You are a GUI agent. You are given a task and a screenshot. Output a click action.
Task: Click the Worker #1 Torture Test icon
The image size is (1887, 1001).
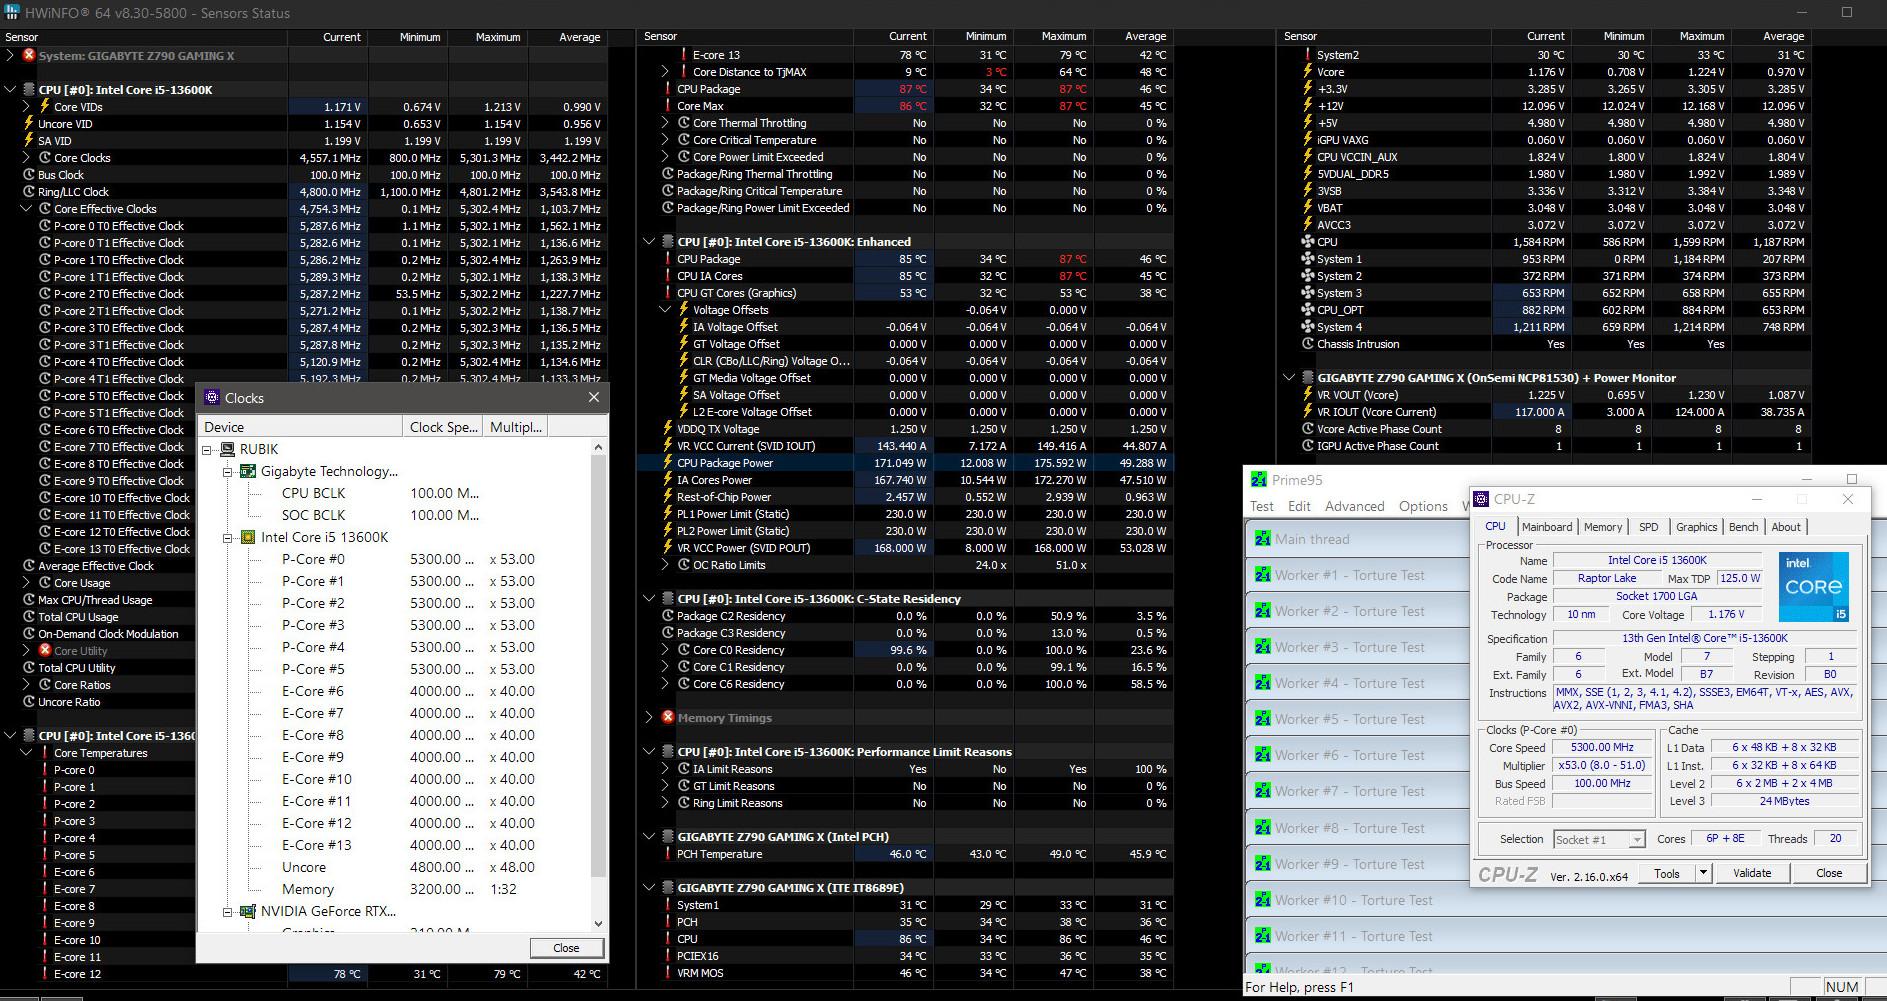tap(1261, 575)
